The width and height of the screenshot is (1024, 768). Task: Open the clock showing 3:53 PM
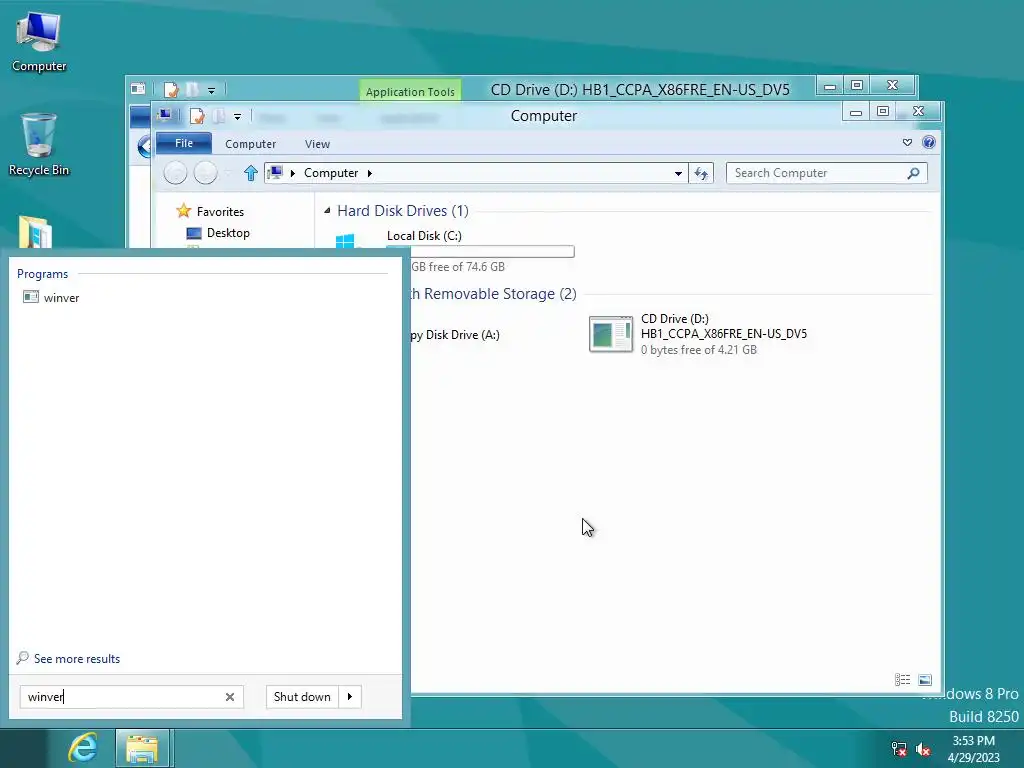(x=973, y=748)
